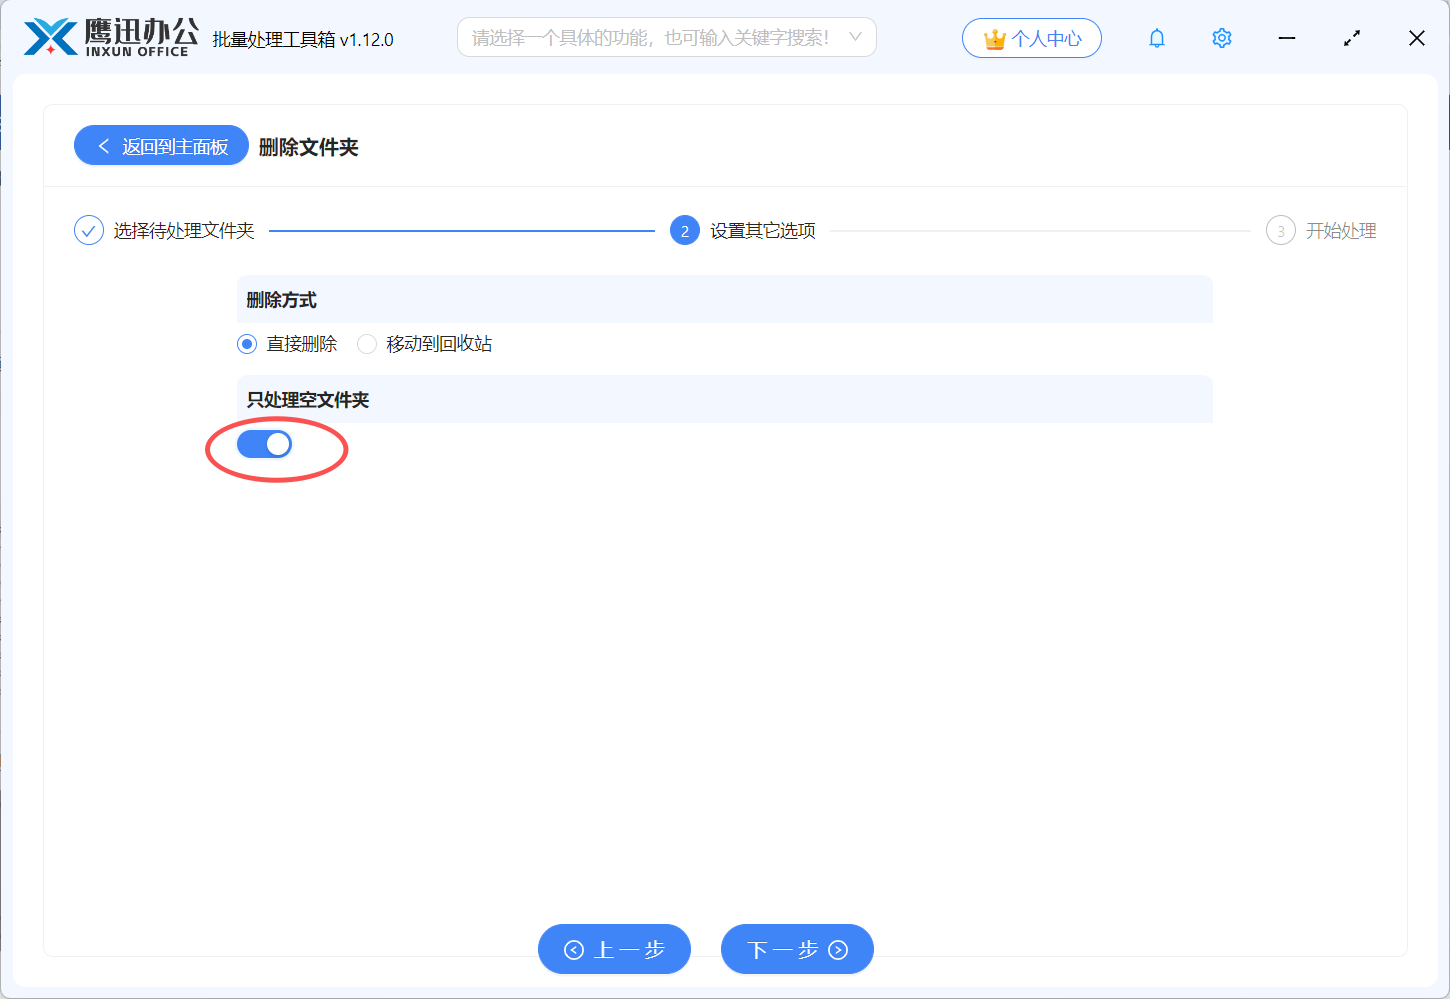1450x999 pixels.
Task: Click the step 2 numbered circle
Action: 684,231
